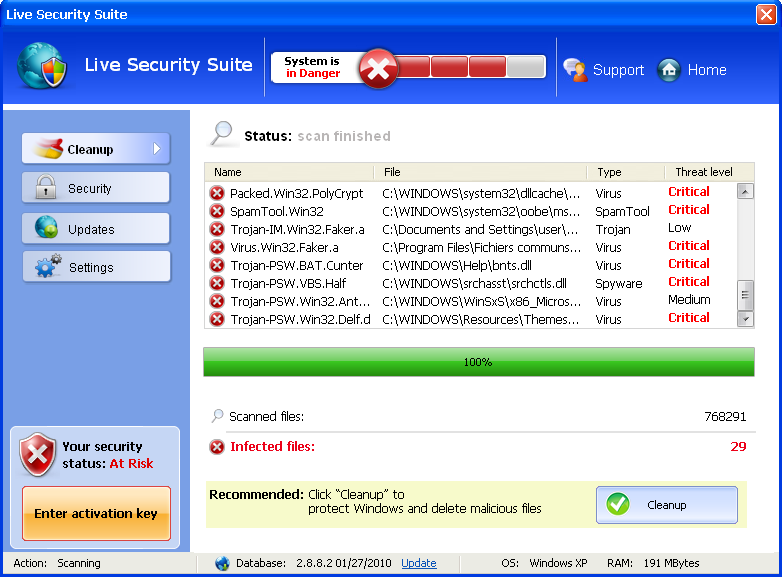The image size is (782, 577).
Task: Click the infected files count 29
Action: point(738,446)
